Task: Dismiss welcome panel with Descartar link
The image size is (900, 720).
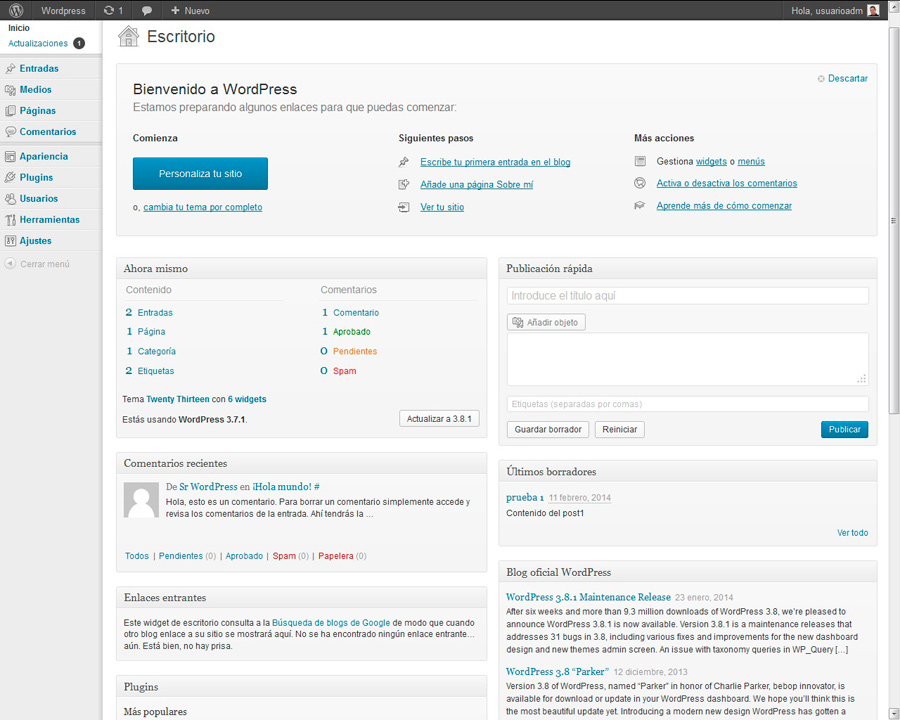Action: tap(848, 79)
